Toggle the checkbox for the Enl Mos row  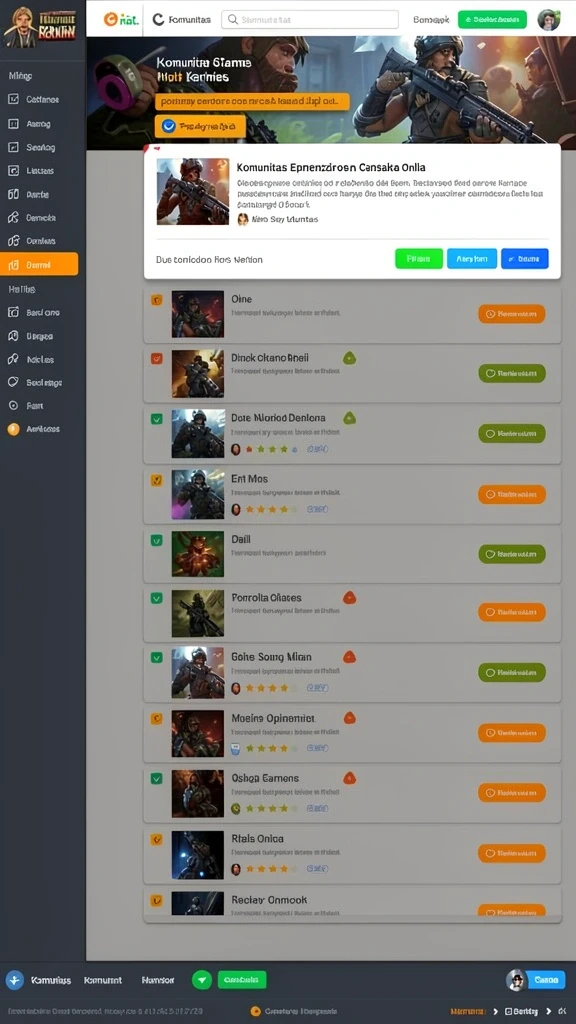click(157, 480)
